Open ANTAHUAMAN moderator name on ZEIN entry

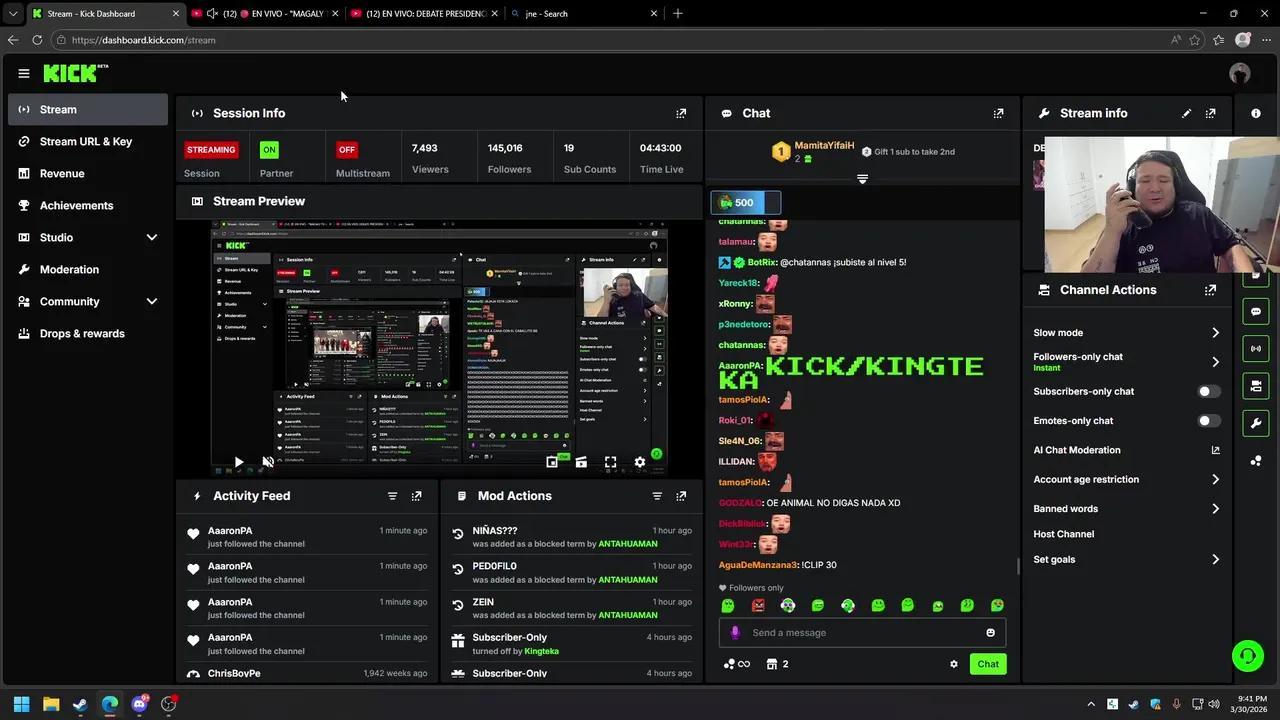point(628,615)
